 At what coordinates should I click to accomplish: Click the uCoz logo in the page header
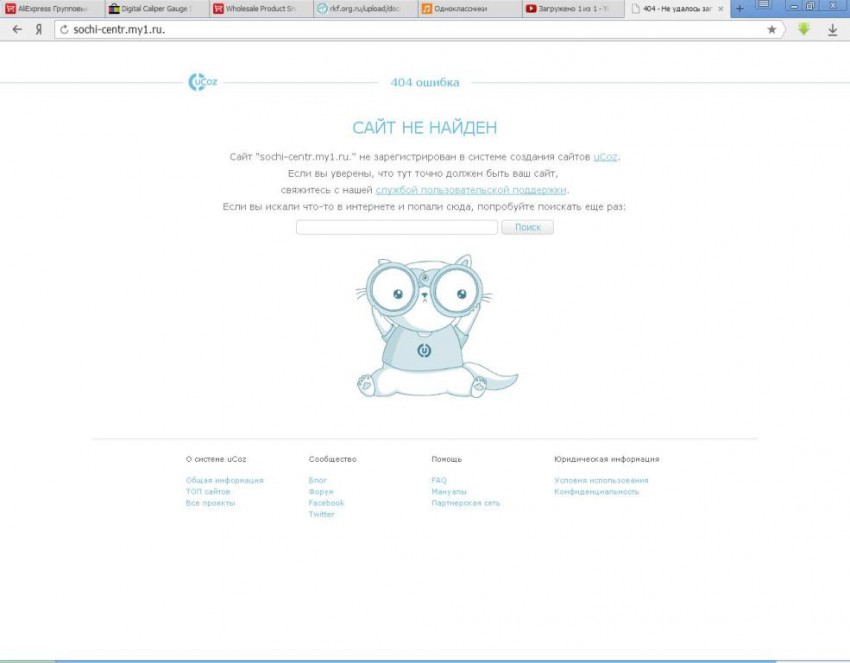pos(203,82)
